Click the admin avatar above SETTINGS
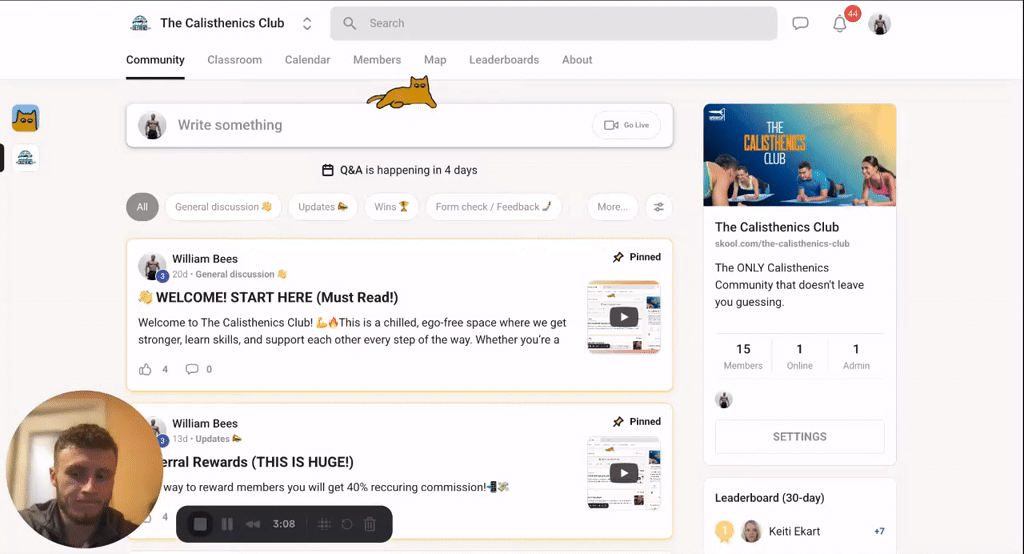The image size is (1024, 554). pos(724,399)
